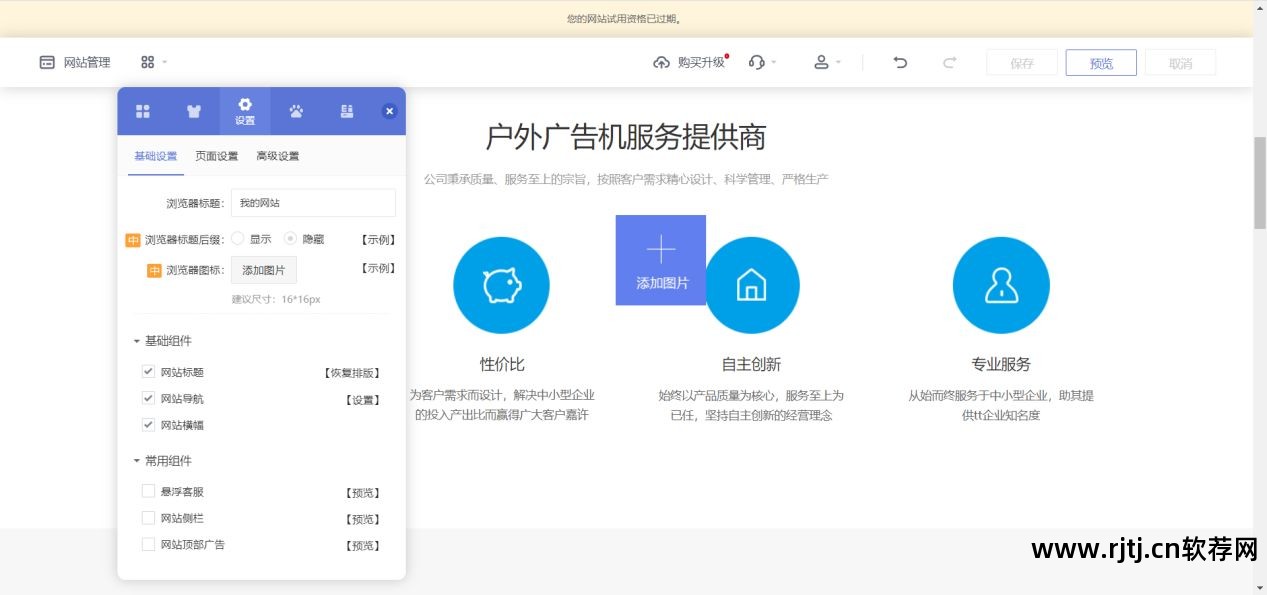
Task: Click the 保存 button
Action: point(1022,63)
